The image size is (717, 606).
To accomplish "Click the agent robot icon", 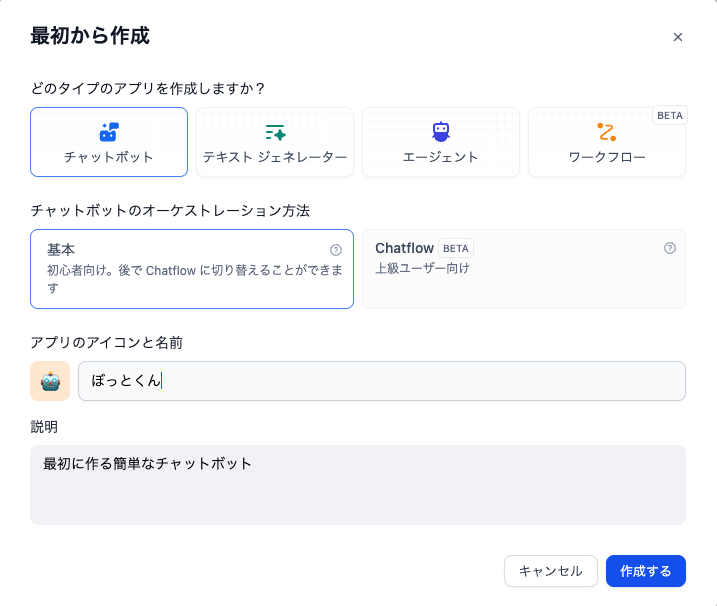I will pos(441,132).
